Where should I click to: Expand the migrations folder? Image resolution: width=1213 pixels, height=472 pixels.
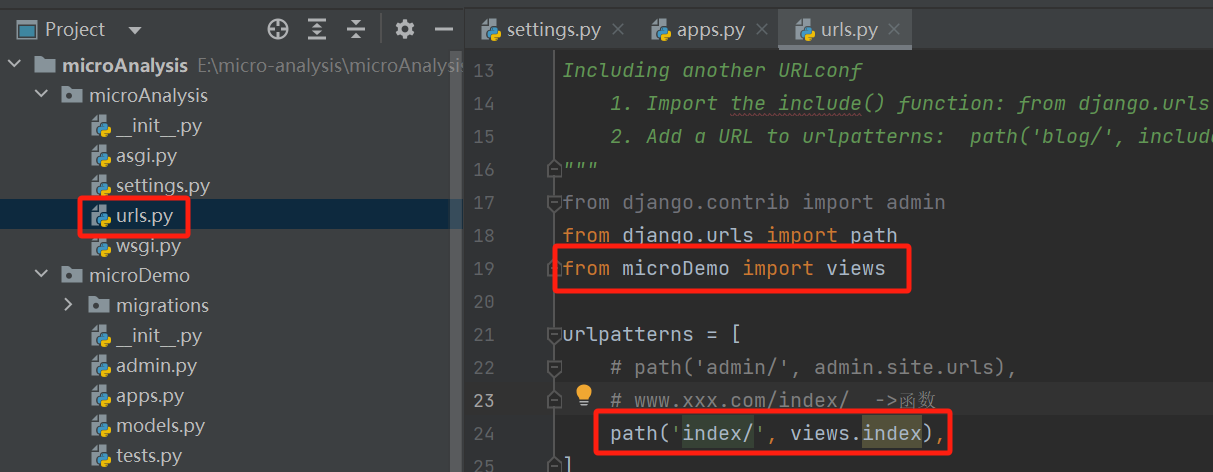tap(68, 305)
